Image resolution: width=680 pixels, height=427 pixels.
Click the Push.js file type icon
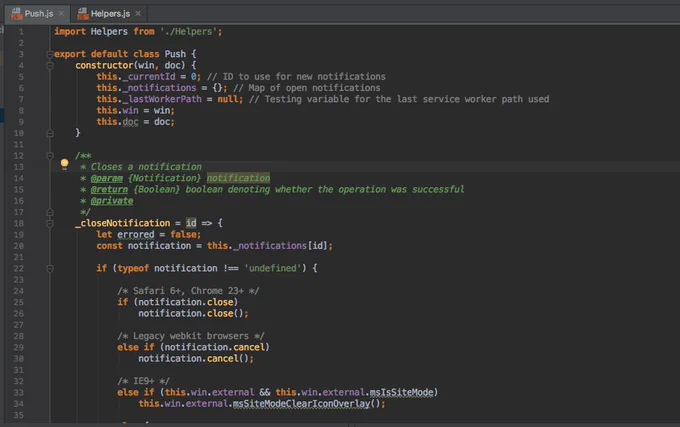click(16, 13)
